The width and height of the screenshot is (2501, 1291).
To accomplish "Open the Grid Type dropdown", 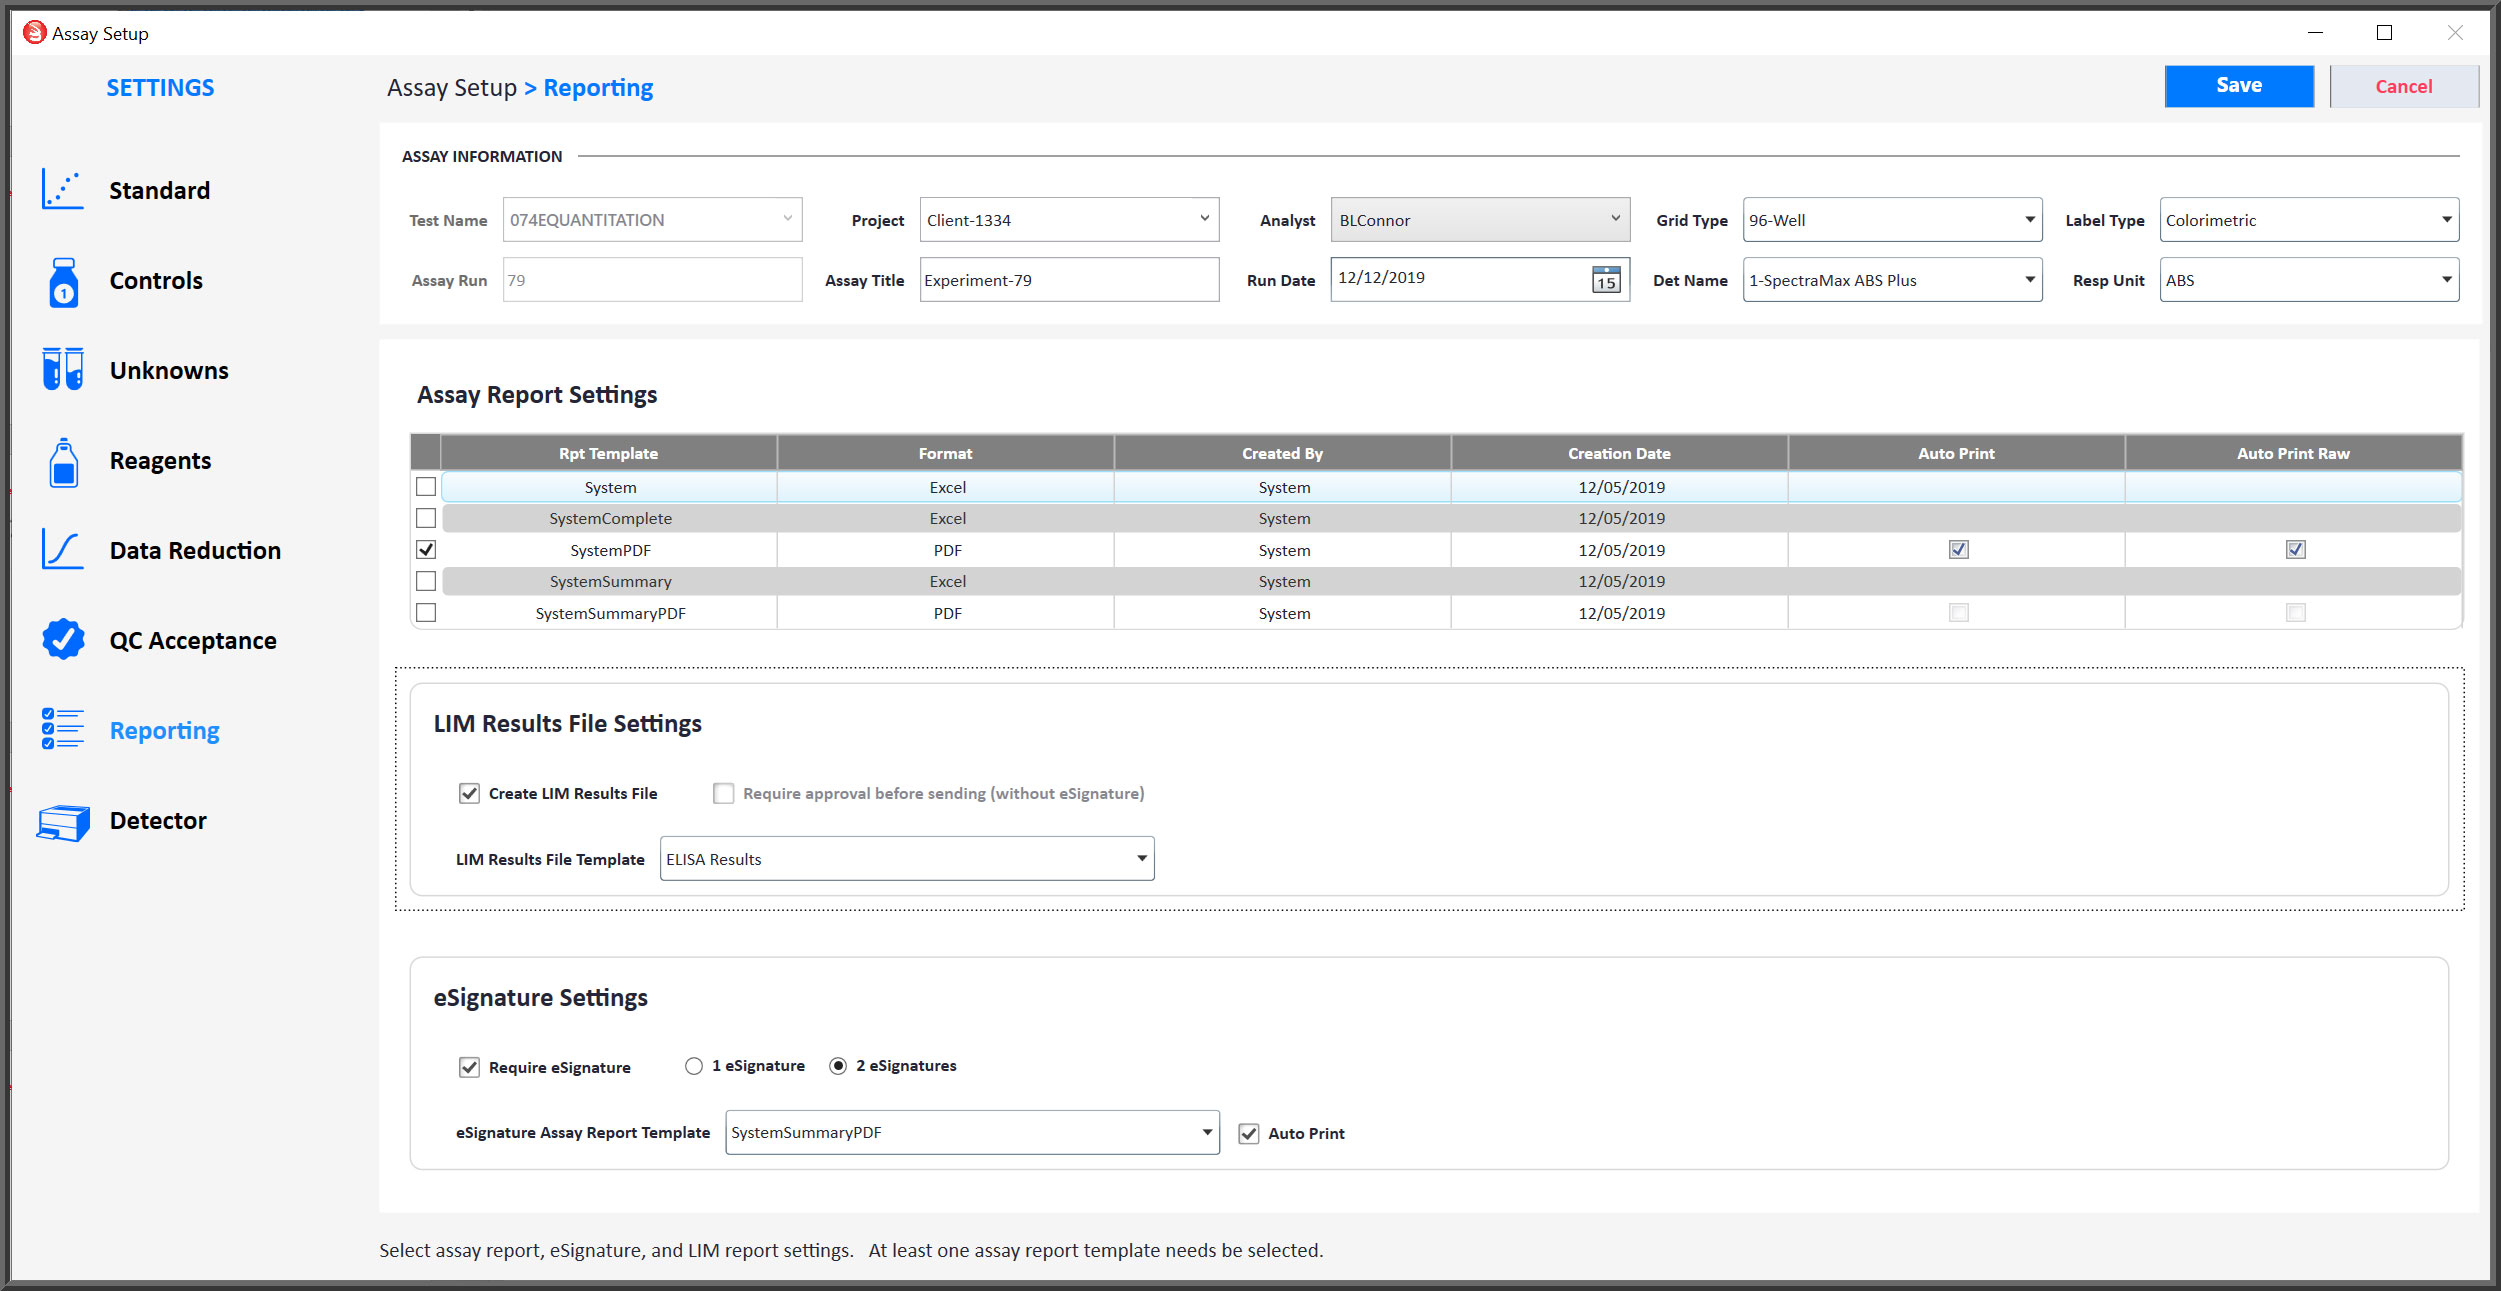I will (1892, 220).
